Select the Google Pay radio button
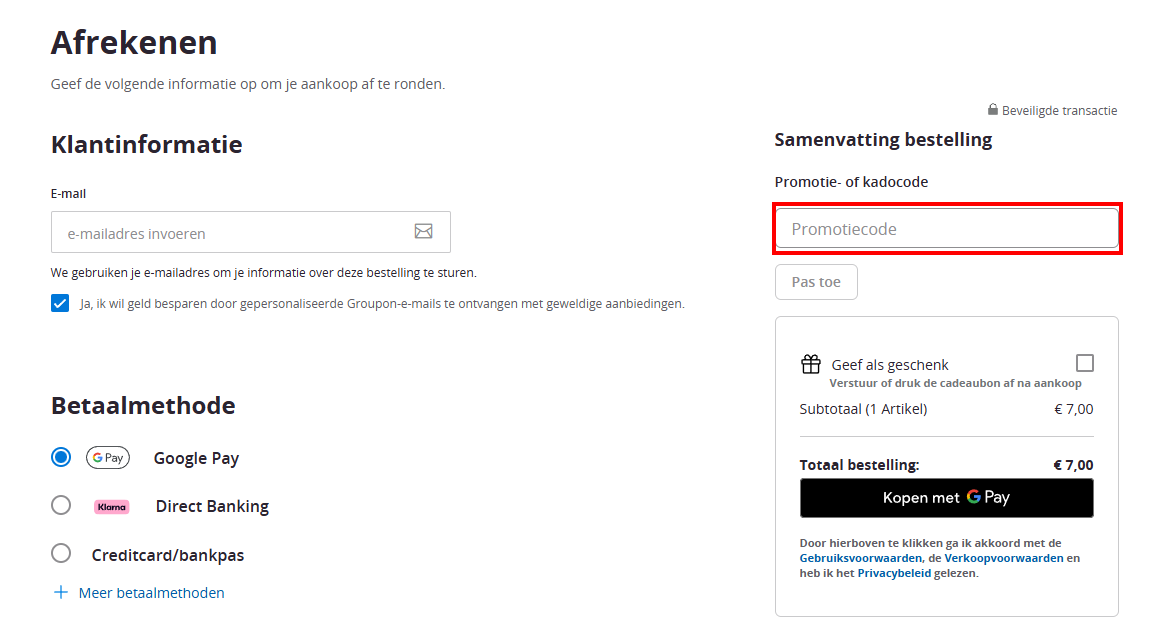 [61, 457]
